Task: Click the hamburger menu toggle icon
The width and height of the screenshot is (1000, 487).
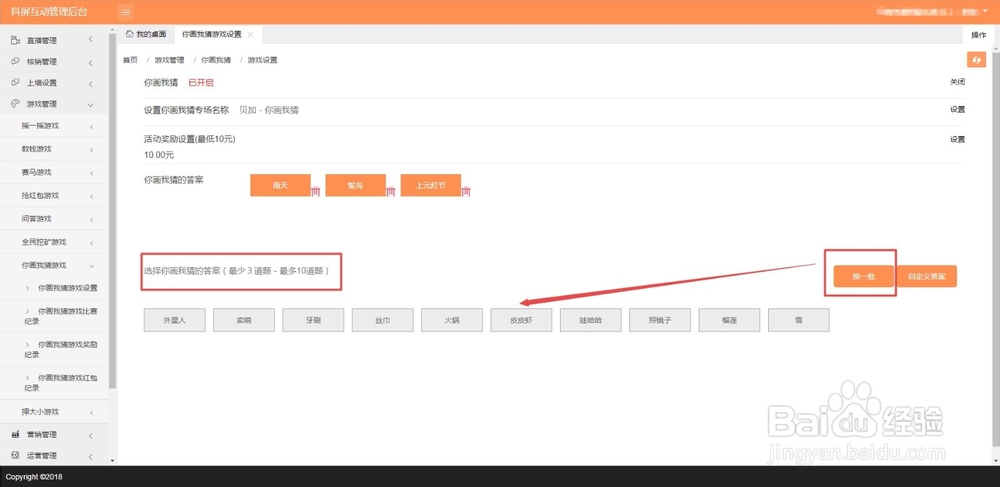Action: pyautogui.click(x=126, y=11)
